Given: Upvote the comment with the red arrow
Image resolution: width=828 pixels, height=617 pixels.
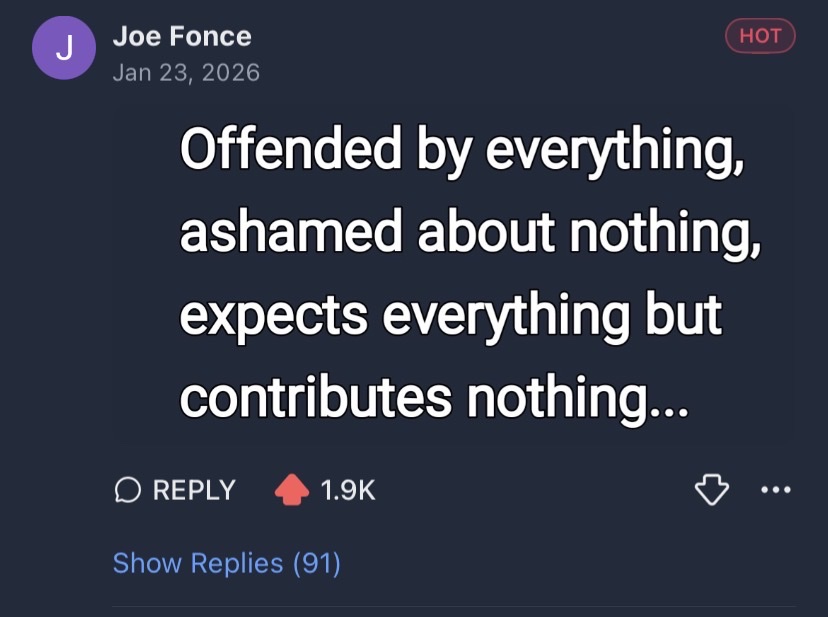Looking at the screenshot, I should [x=291, y=490].
